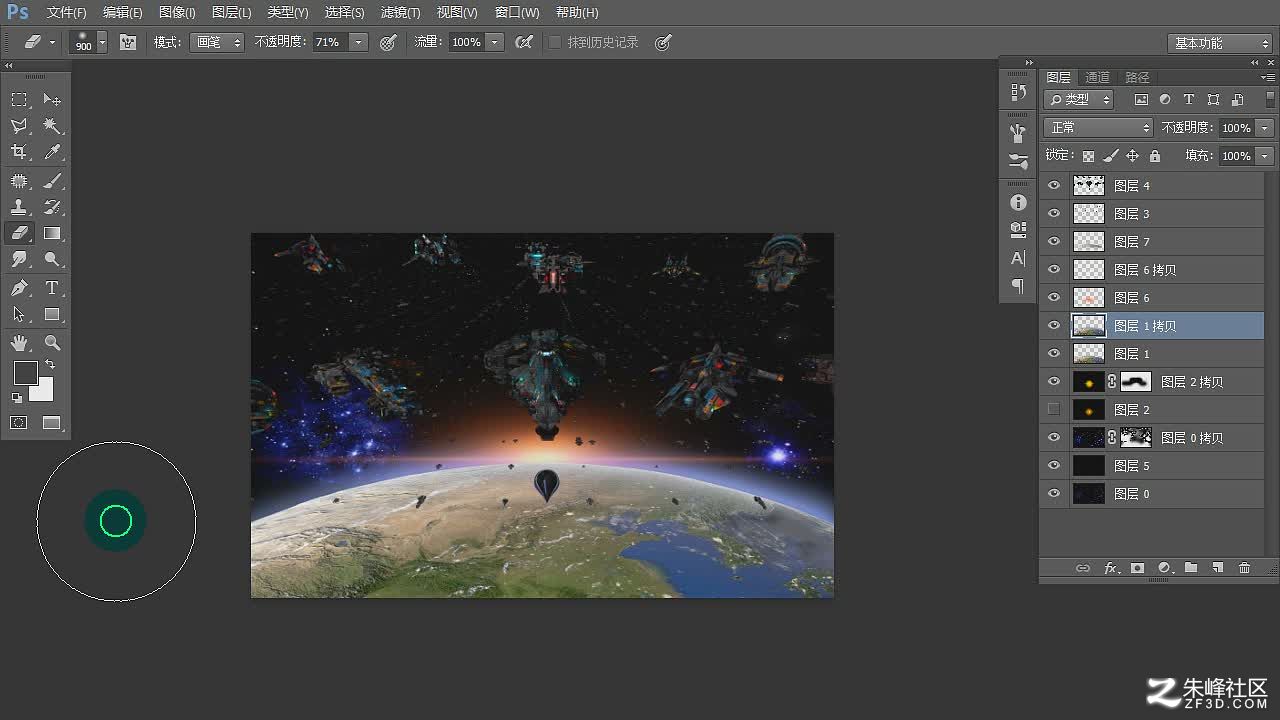This screenshot has height=720, width=1280.
Task: Open the layer blend mode dropdown 正常
Action: tap(1098, 128)
